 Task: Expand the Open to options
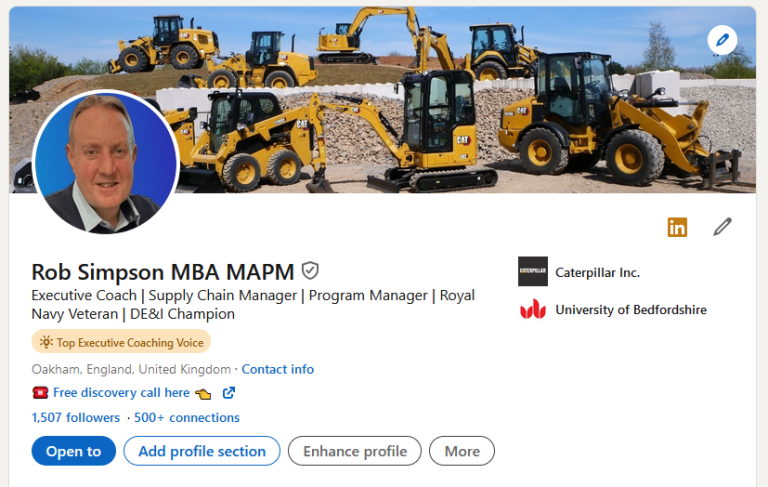(x=73, y=451)
